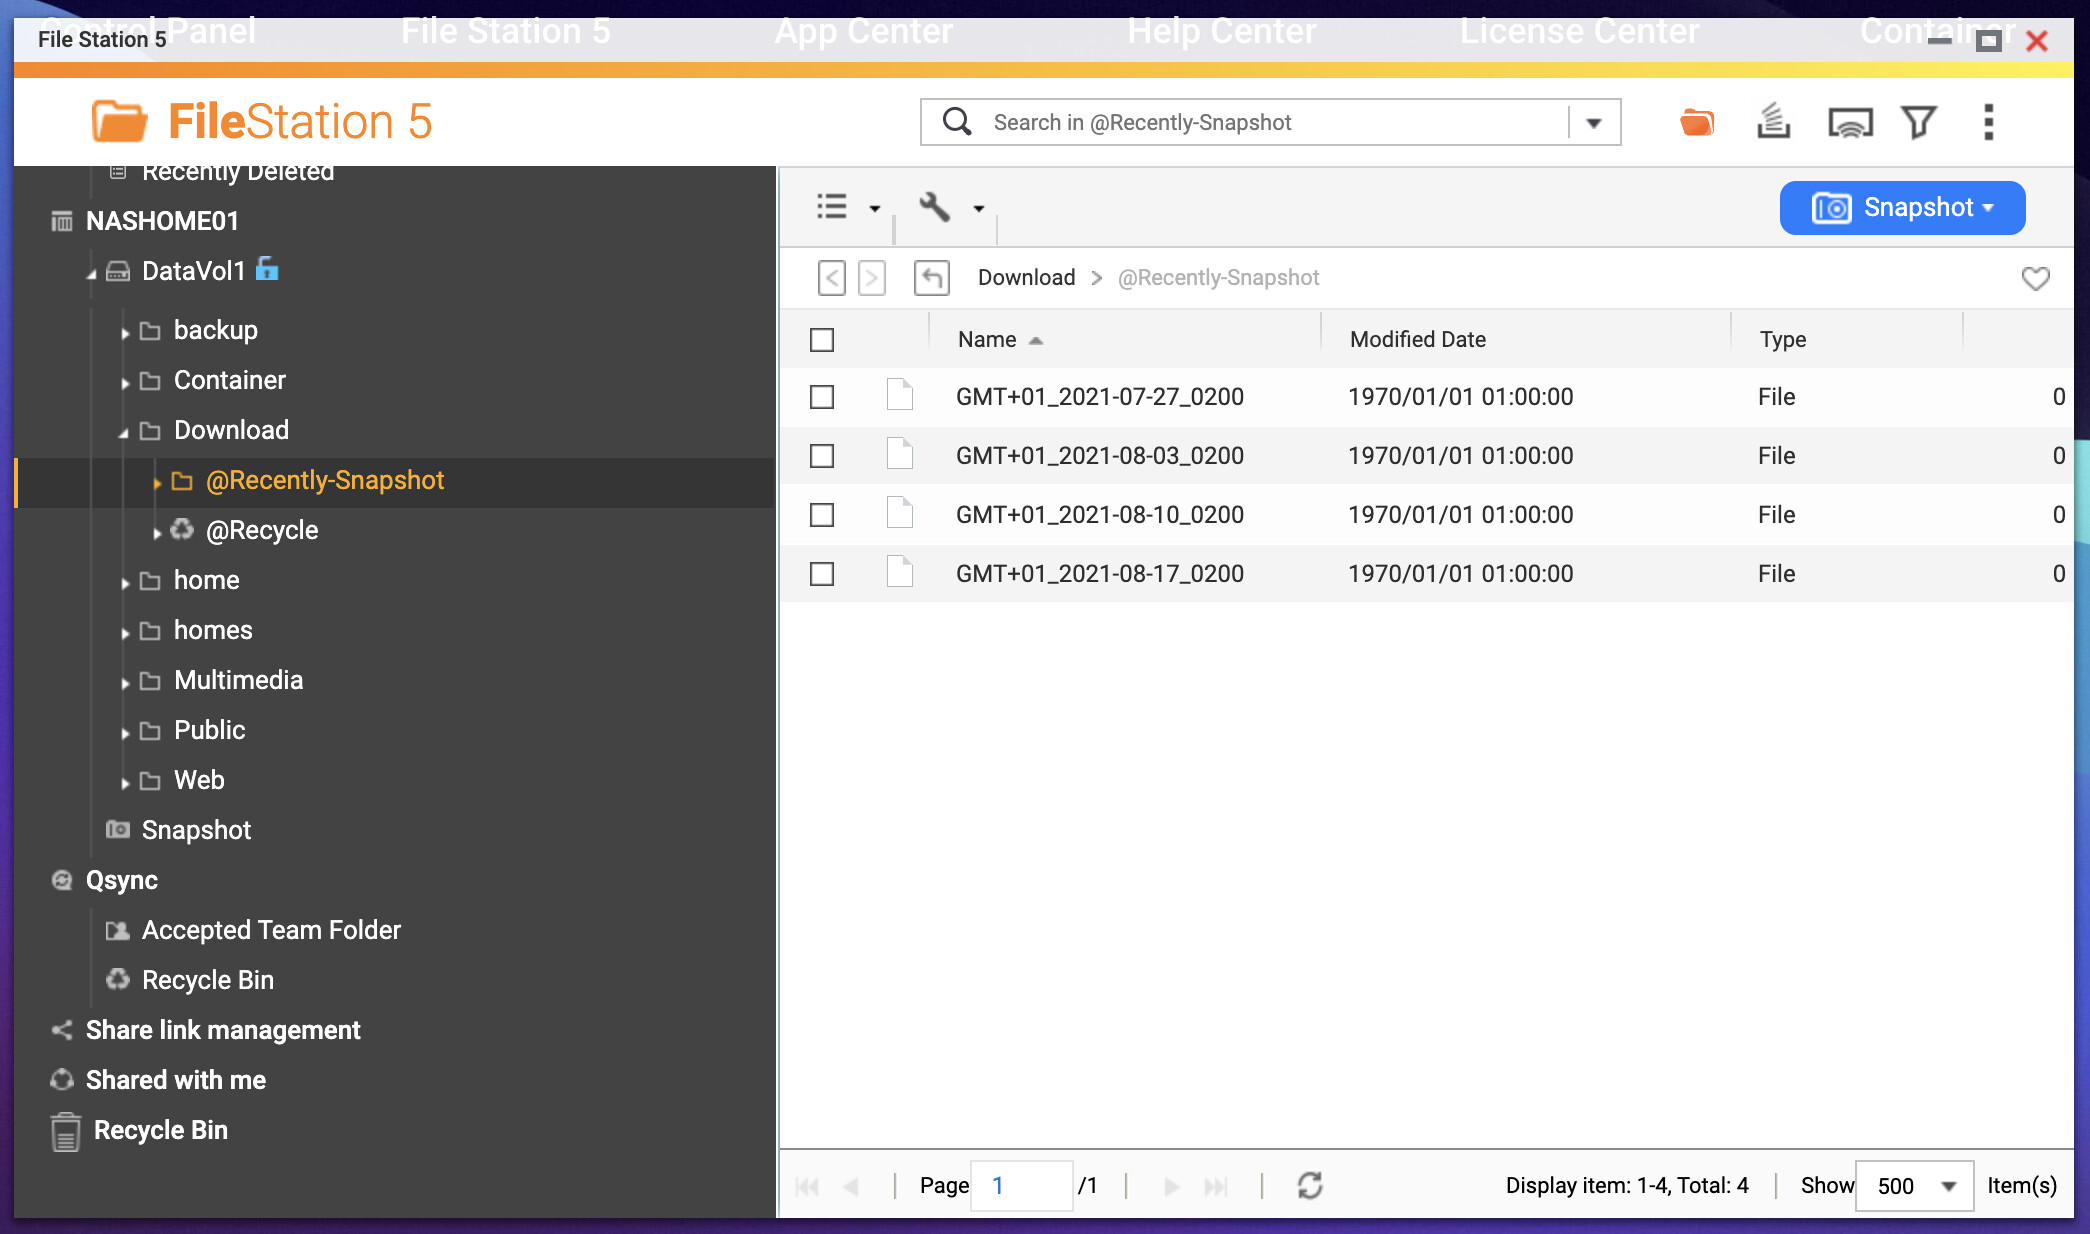Jump to last page icon

[1216, 1186]
